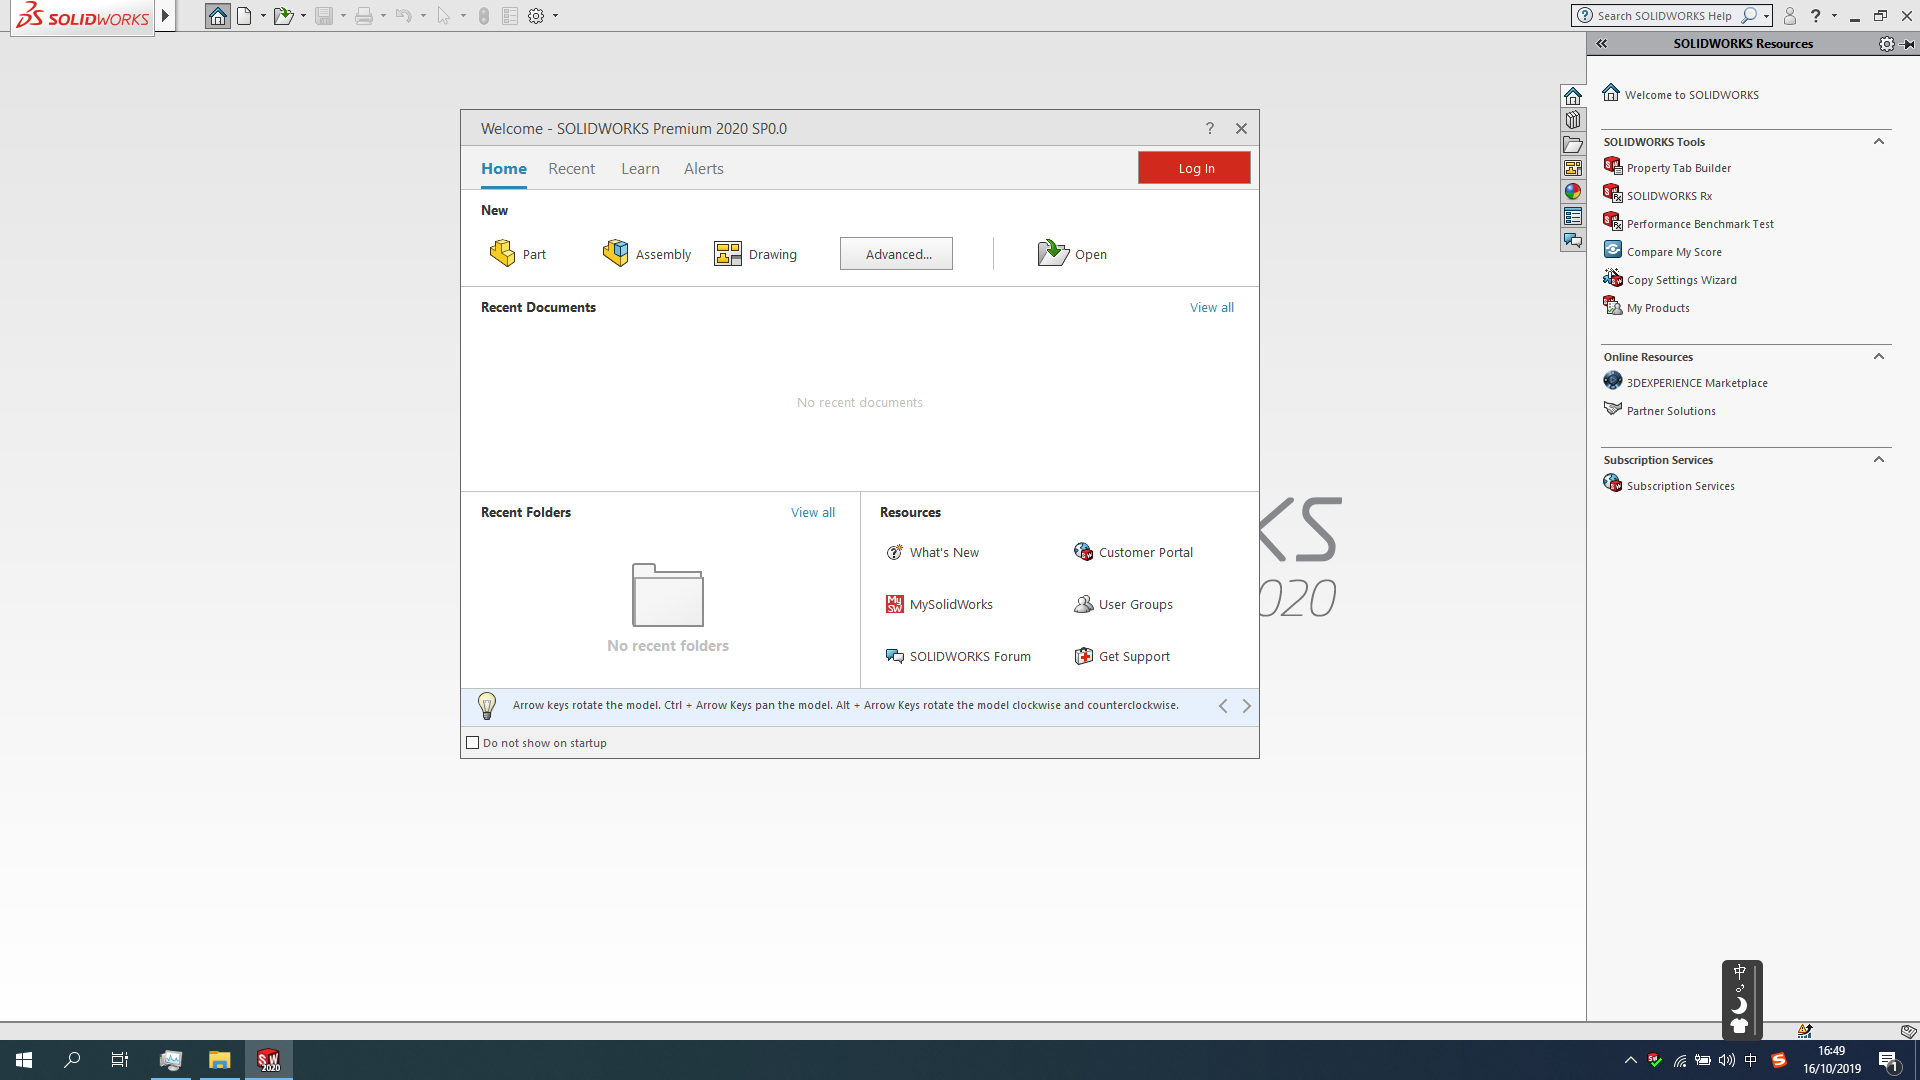Click the Advanced... button
Viewport: 1920px width, 1080px height.
(896, 254)
